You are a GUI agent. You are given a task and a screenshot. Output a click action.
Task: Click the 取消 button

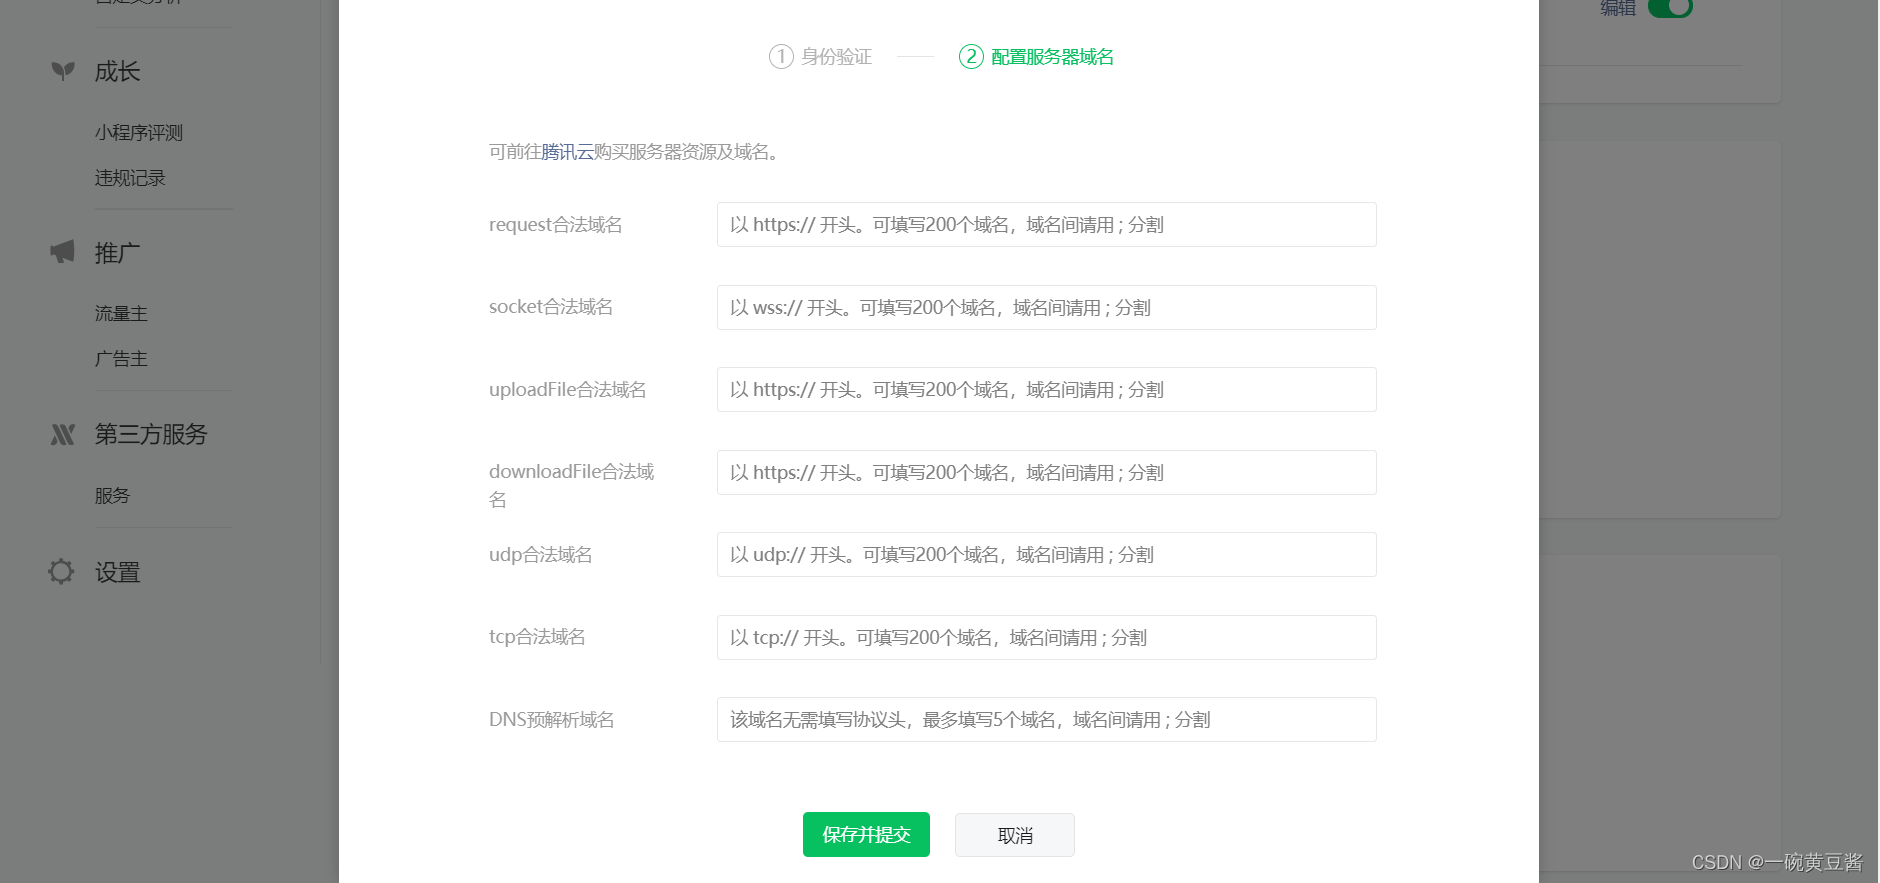(x=1015, y=835)
